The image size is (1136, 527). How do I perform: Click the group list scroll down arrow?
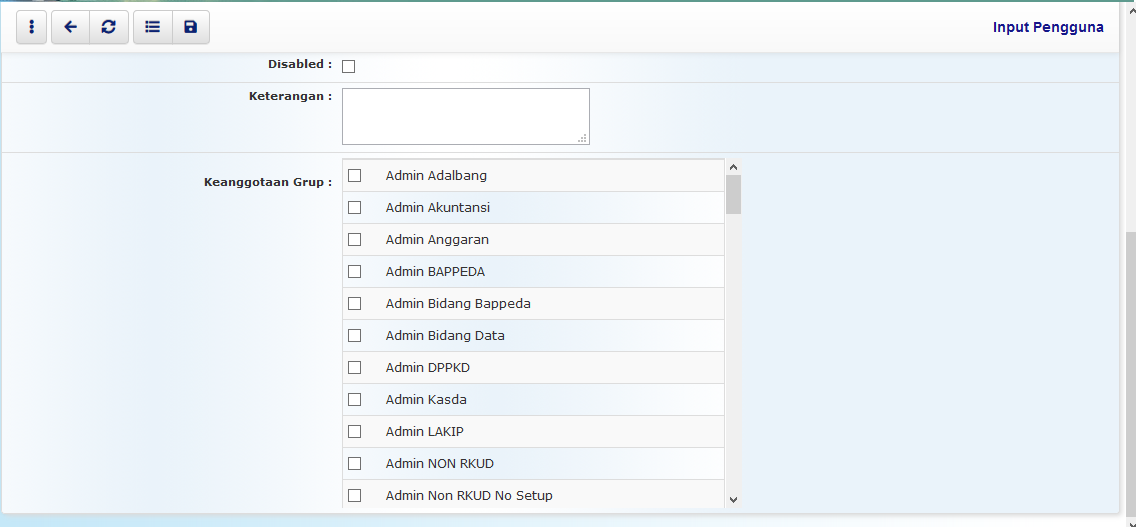pyautogui.click(x=733, y=499)
